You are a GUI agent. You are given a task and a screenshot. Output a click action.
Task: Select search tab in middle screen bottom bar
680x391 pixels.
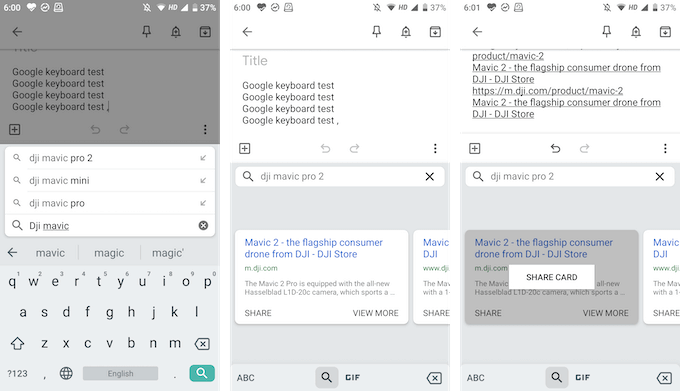coord(327,378)
